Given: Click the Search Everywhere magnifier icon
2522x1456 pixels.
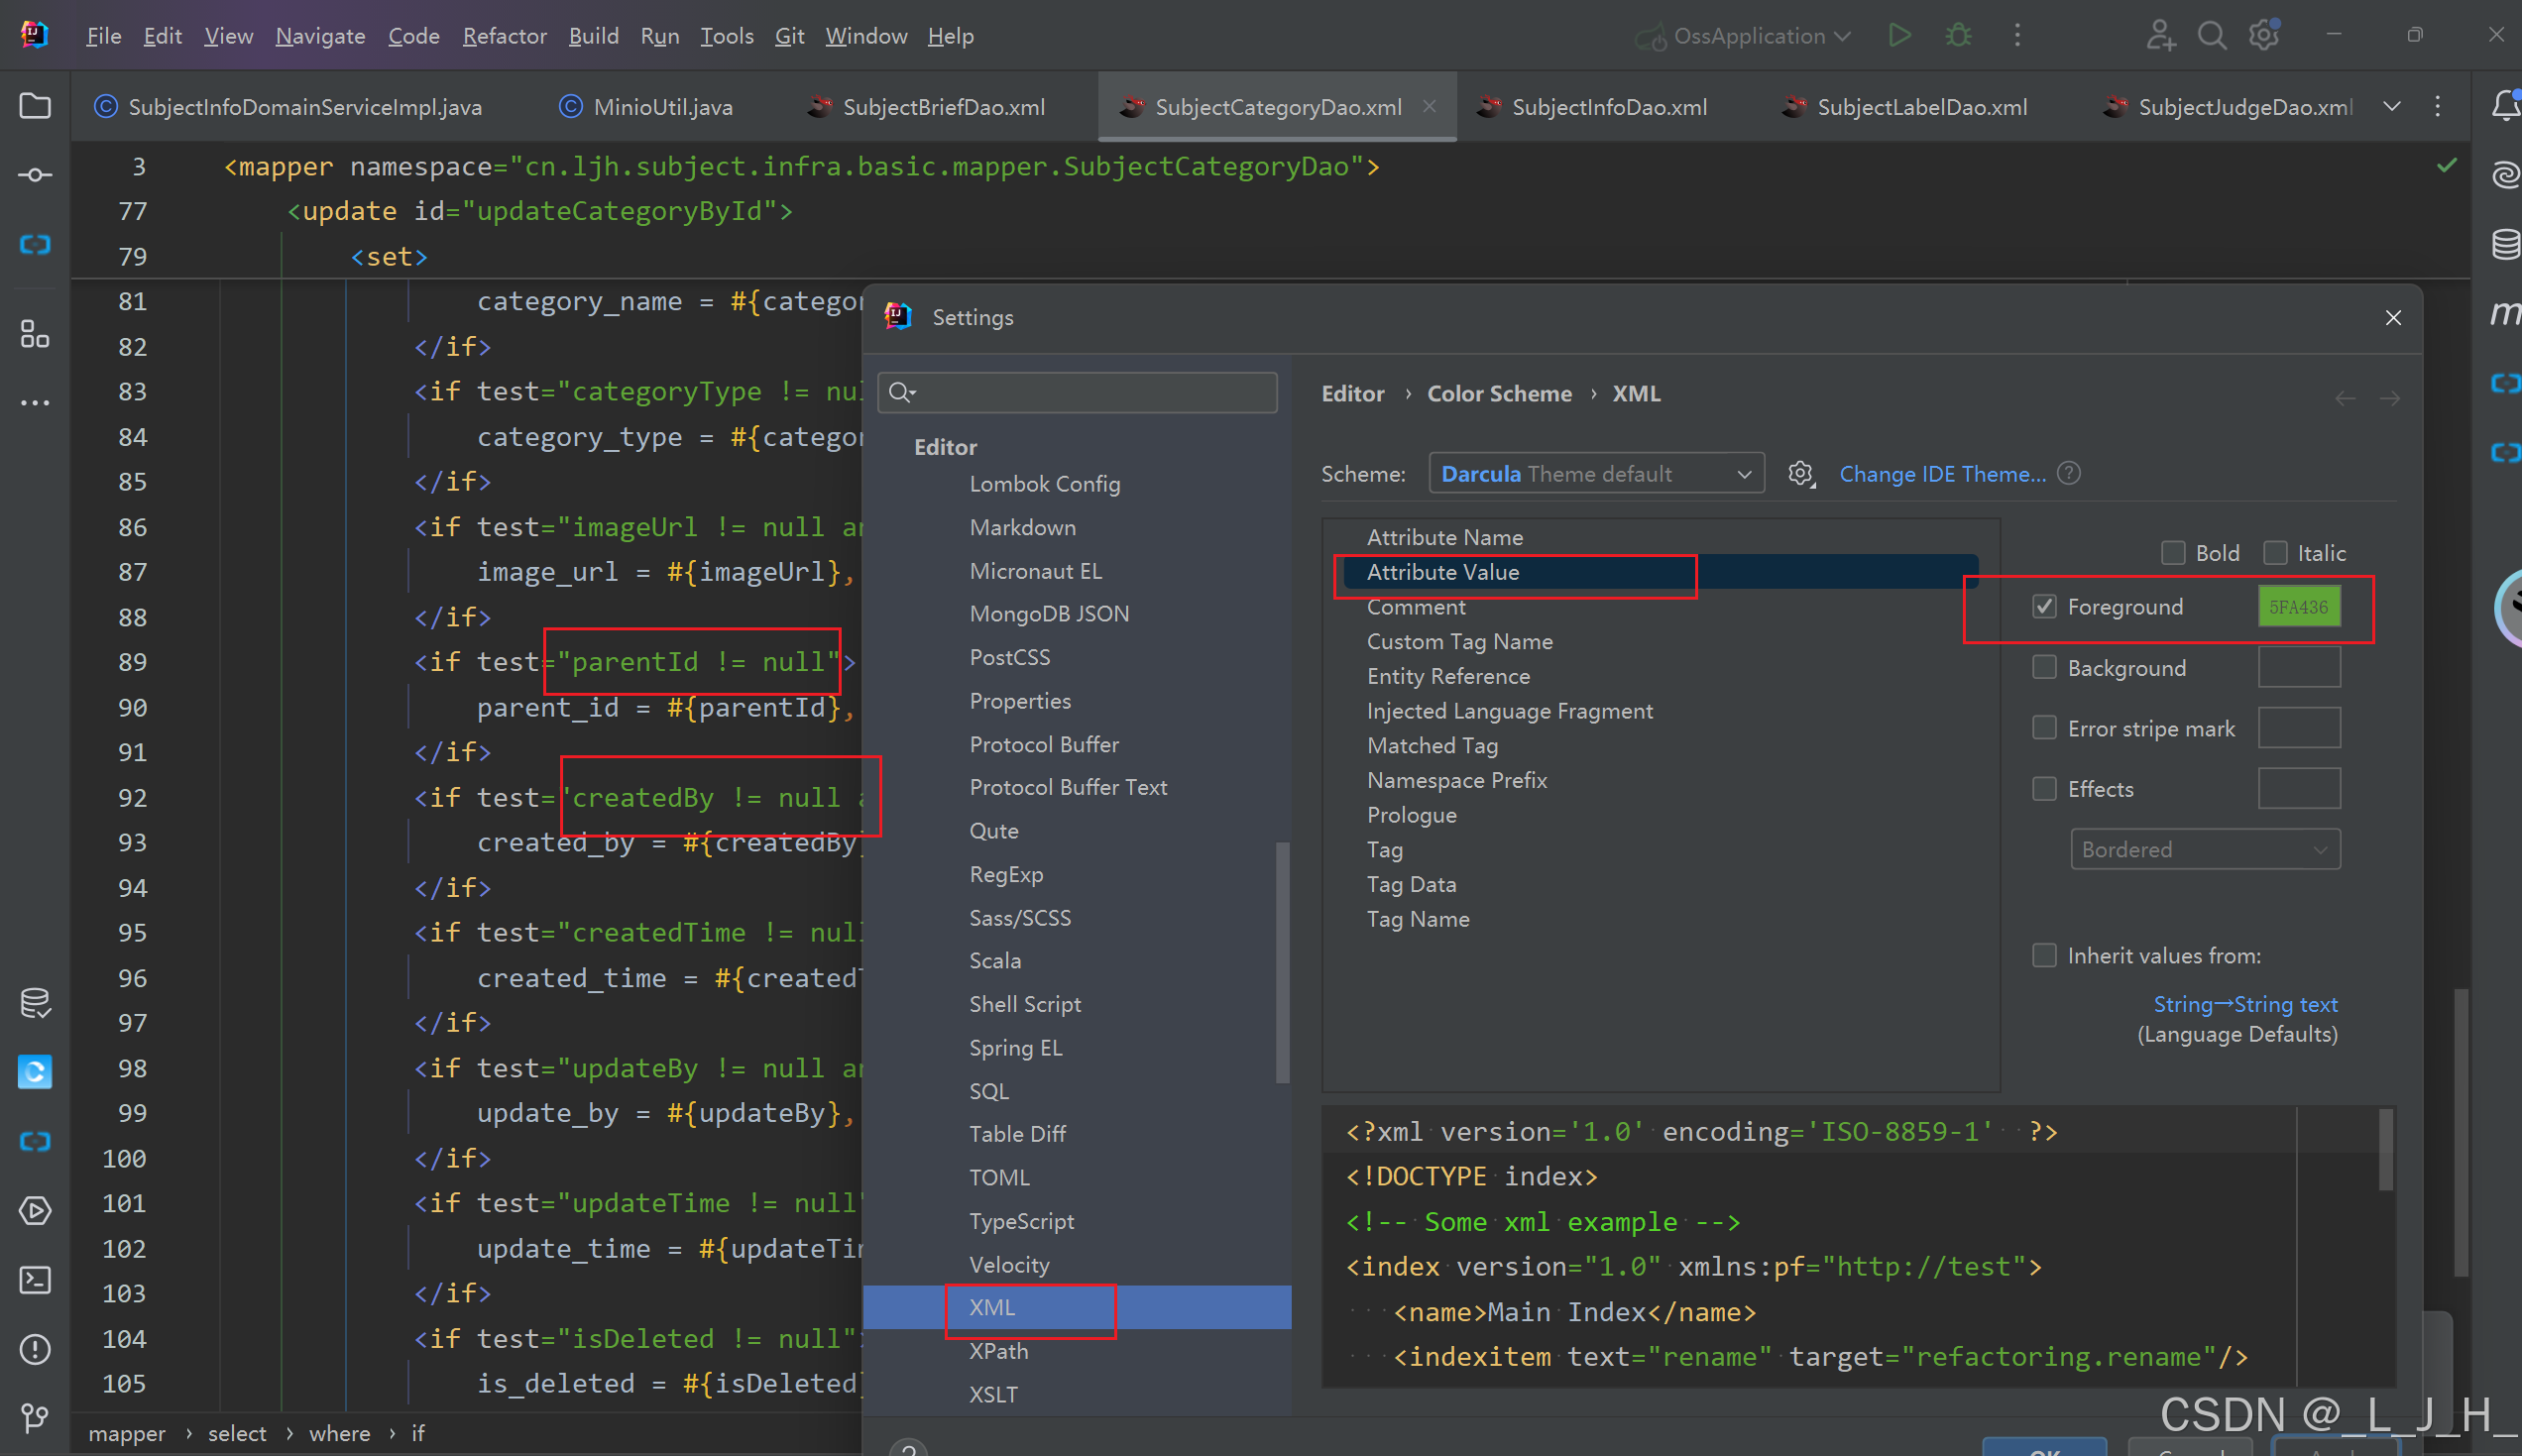Looking at the screenshot, I should (2212, 36).
